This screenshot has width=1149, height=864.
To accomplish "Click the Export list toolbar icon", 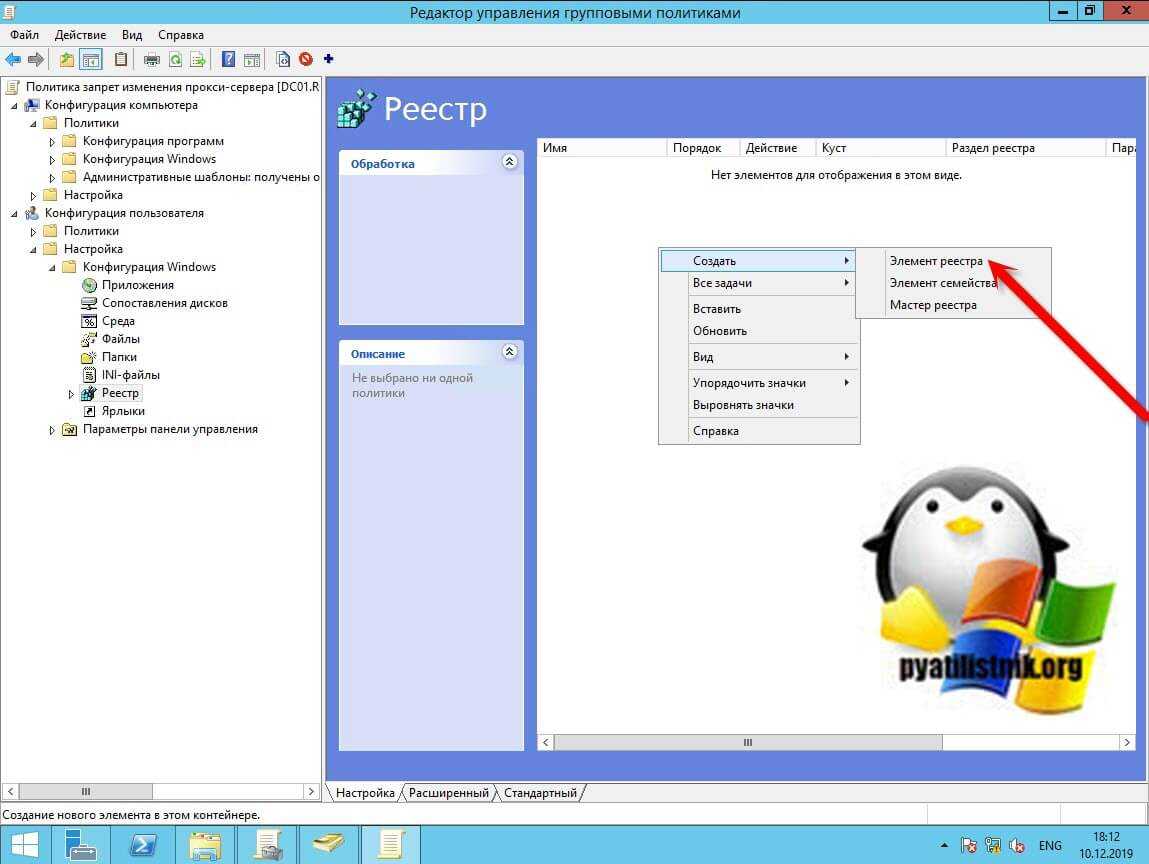I will tap(198, 59).
